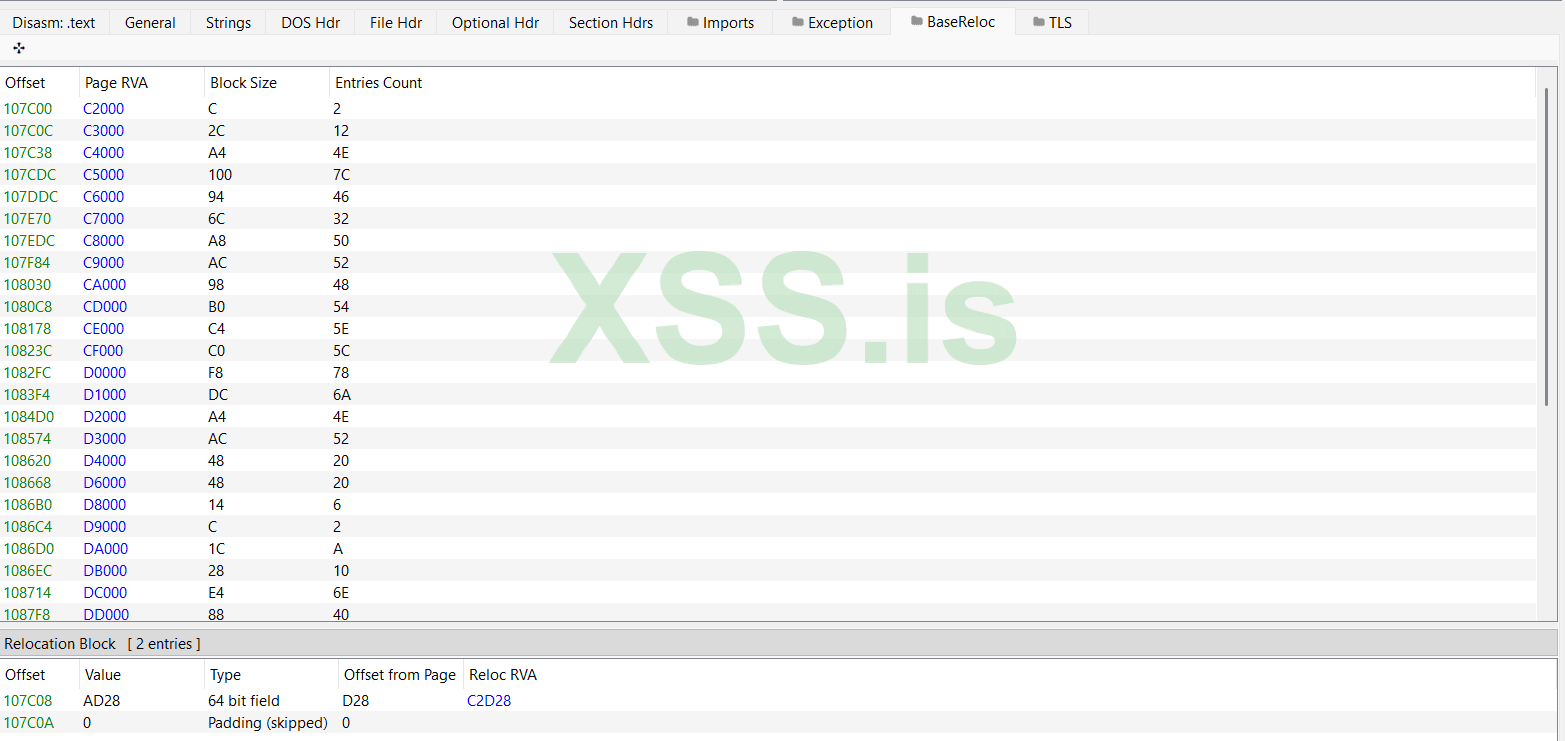The image size is (1565, 741).
Task: Click the move cursor icon below the tabs
Action: pyautogui.click(x=18, y=47)
